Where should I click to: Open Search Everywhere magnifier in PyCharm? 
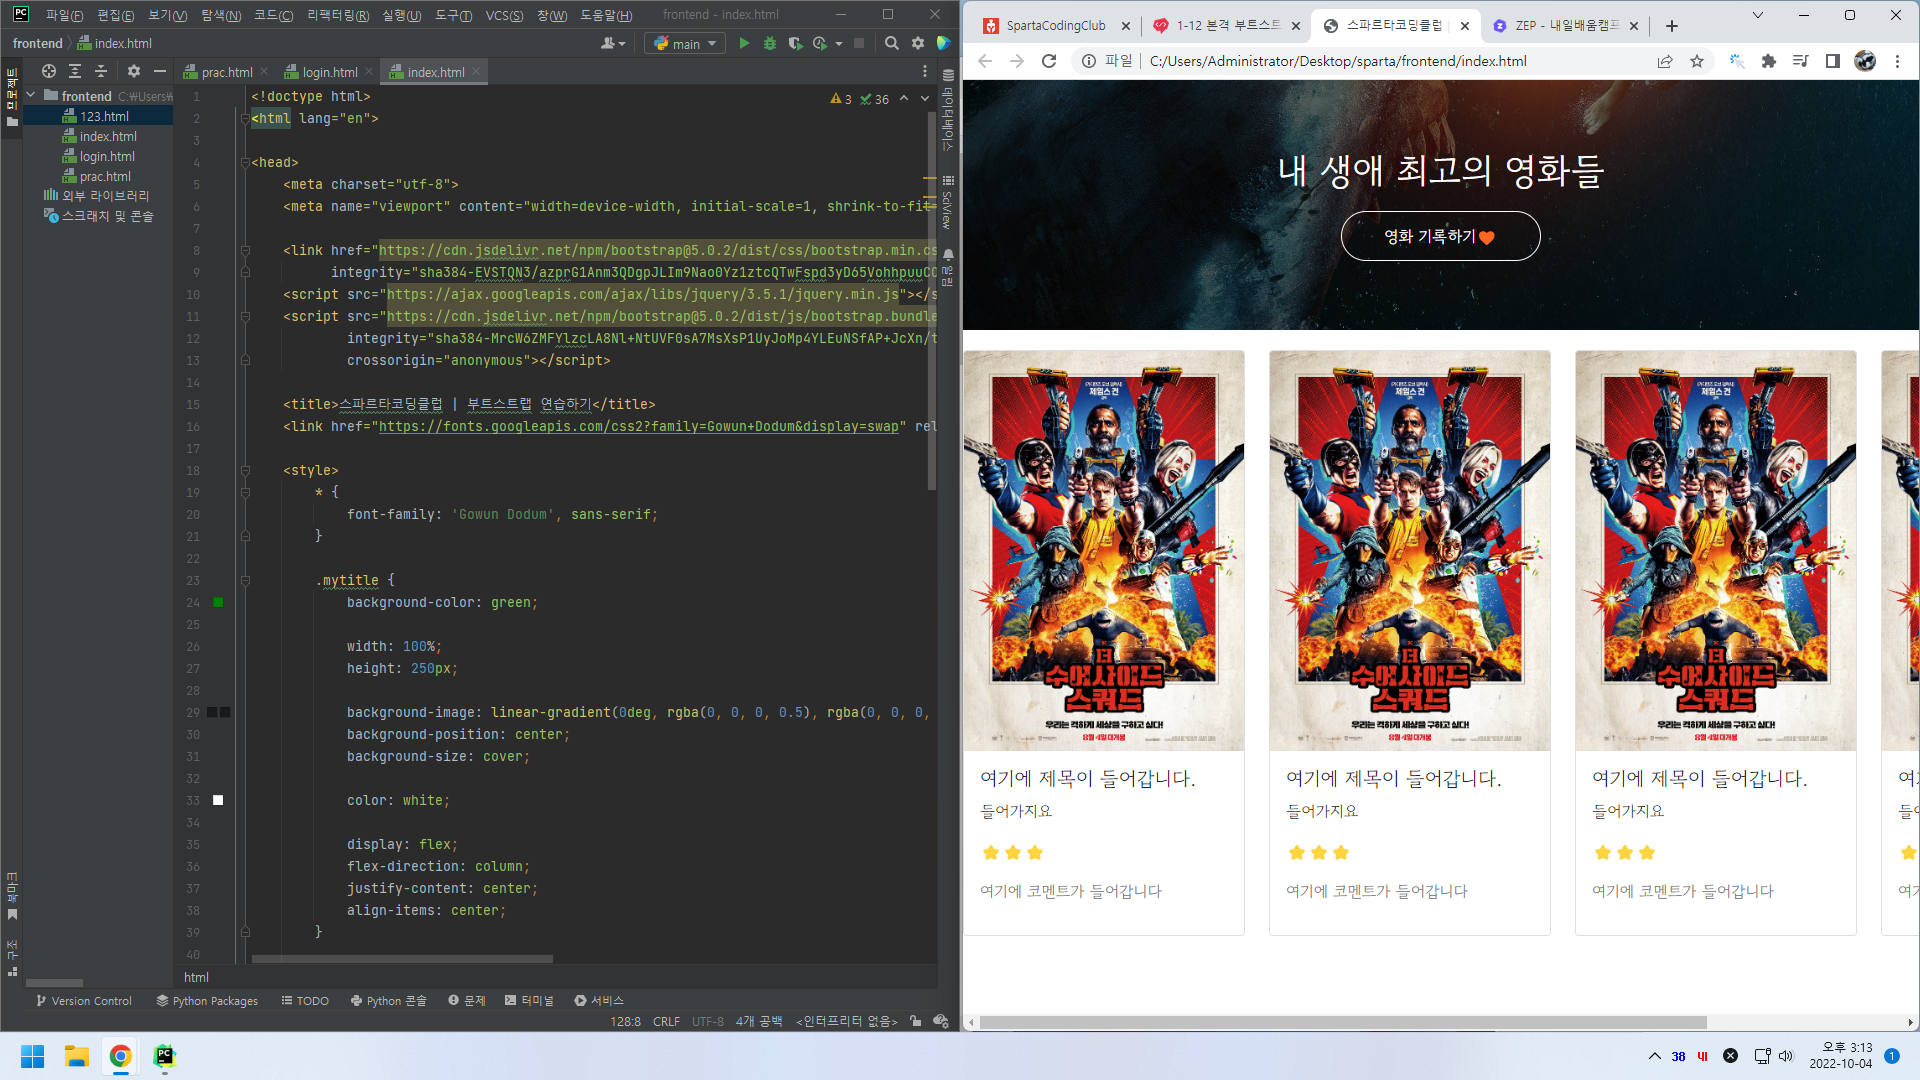(x=891, y=43)
